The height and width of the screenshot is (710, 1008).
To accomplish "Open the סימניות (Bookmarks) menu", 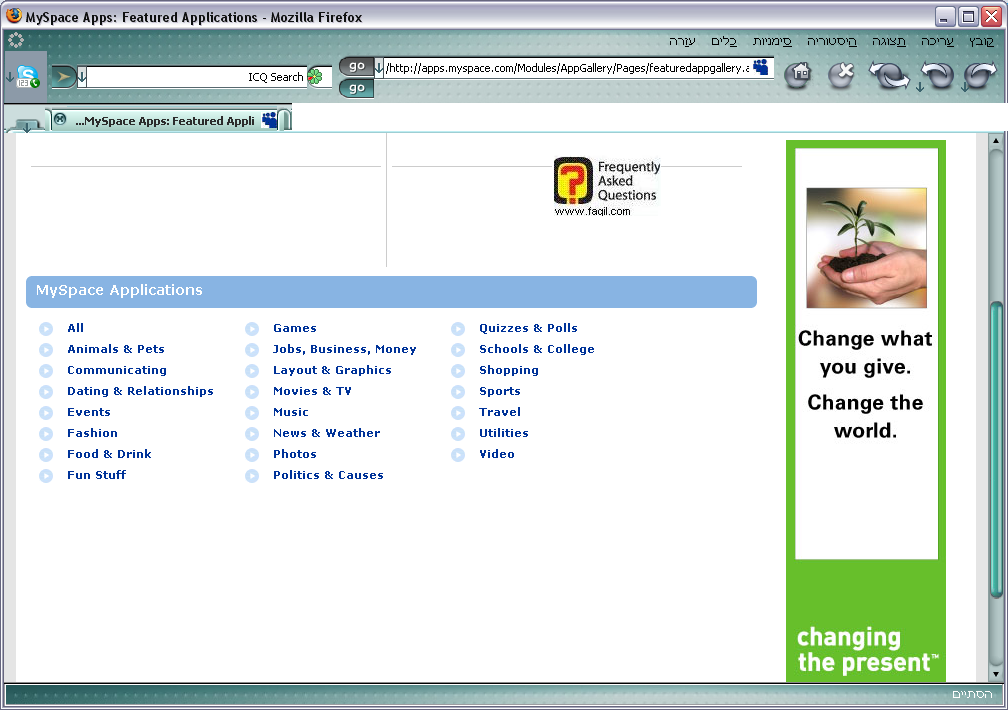I will coord(772,41).
